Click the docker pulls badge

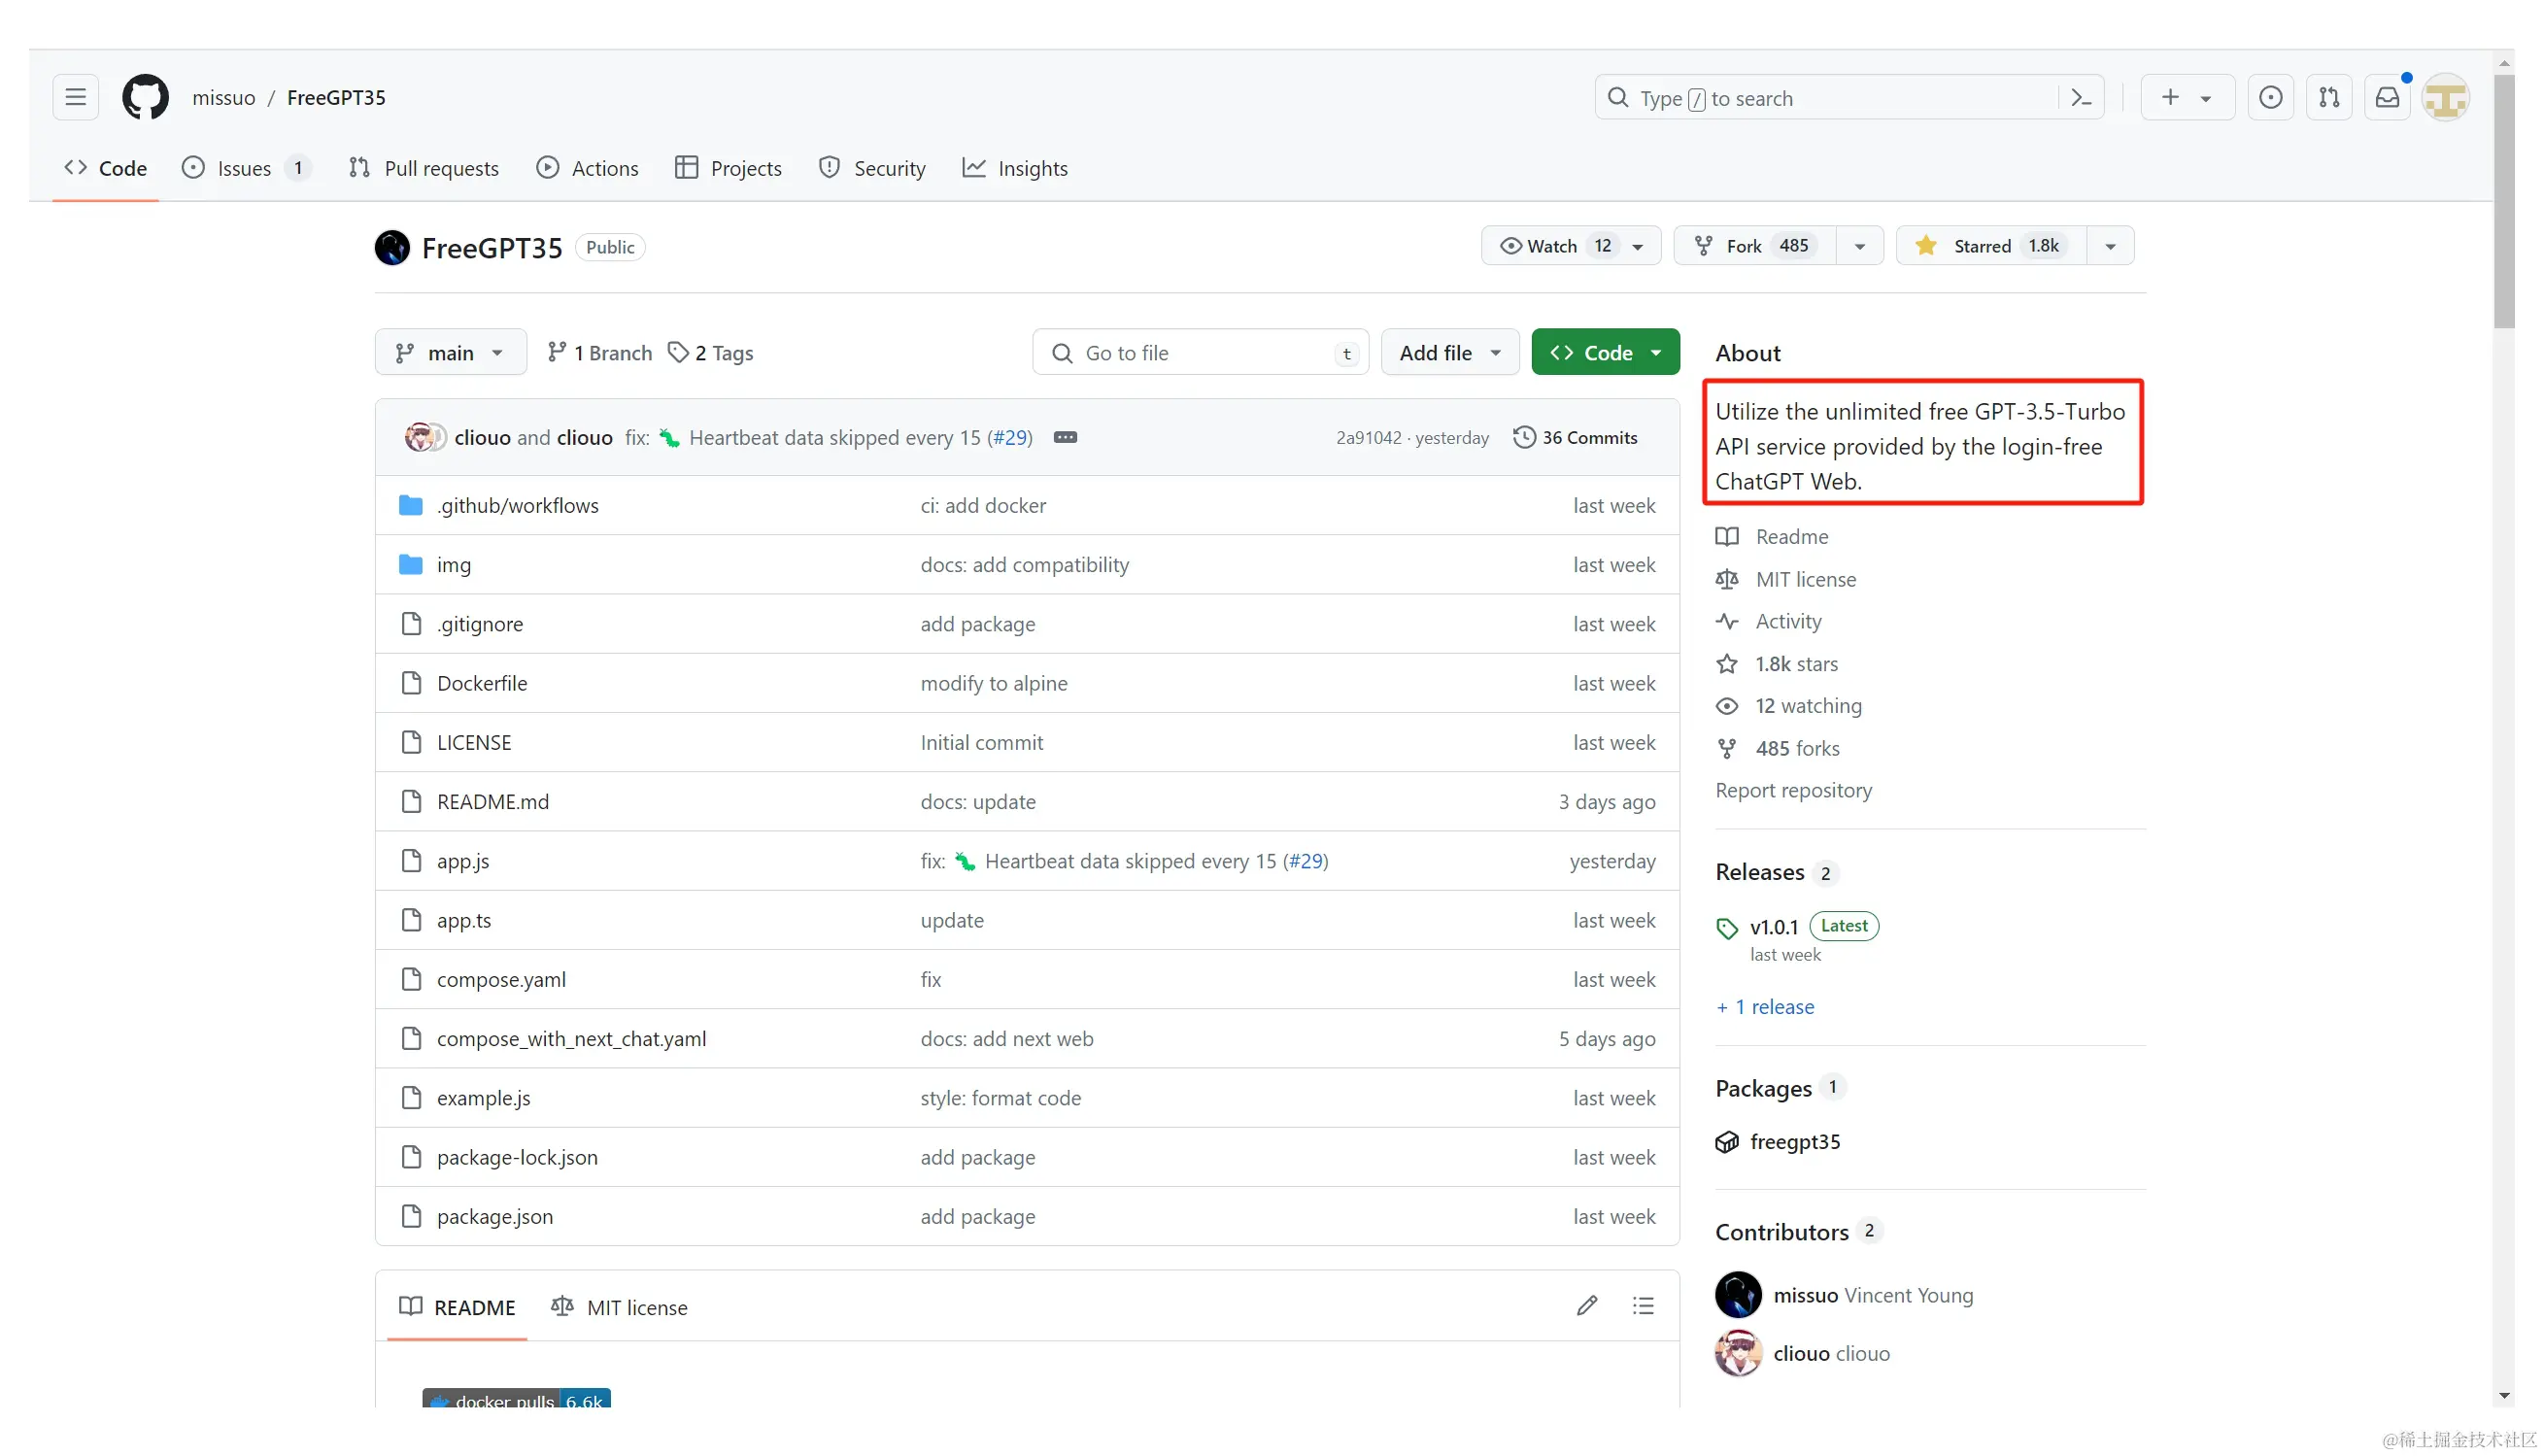point(516,1398)
